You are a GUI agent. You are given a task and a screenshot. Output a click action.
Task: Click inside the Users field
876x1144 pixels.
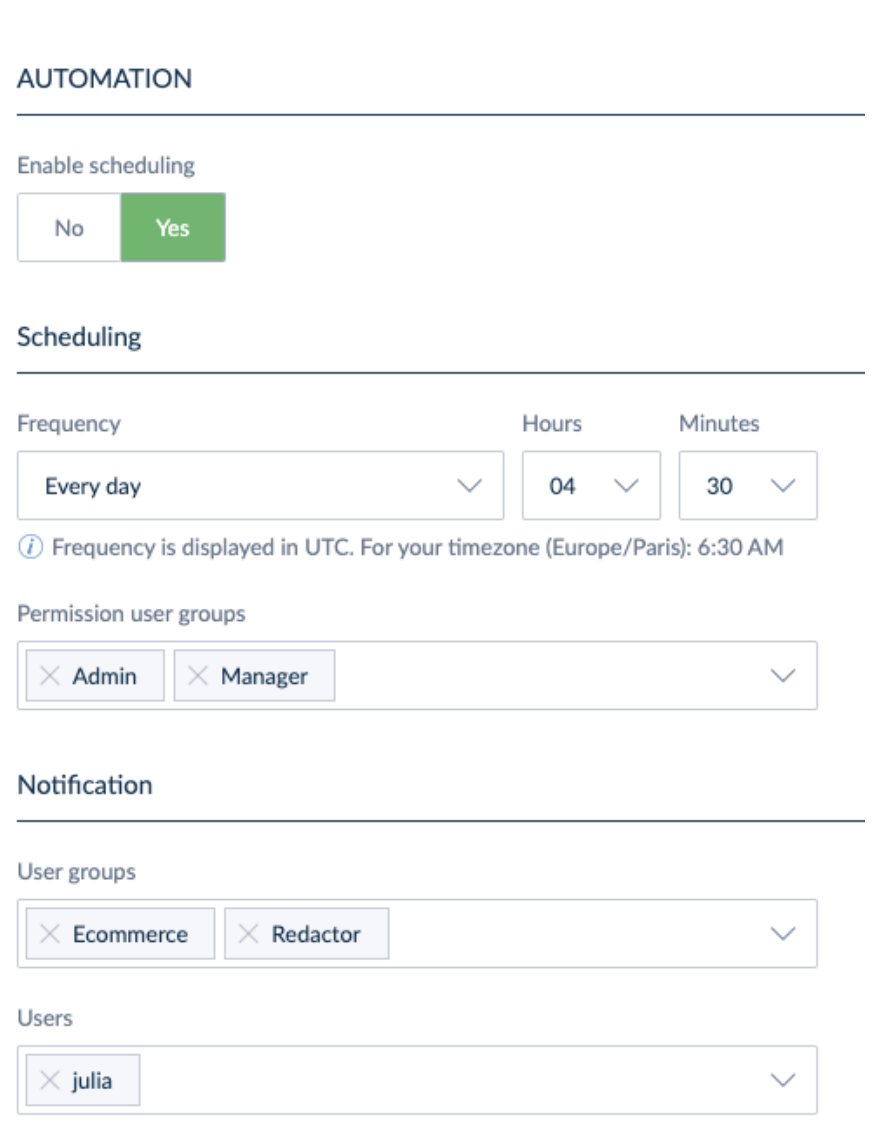pos(450,1081)
